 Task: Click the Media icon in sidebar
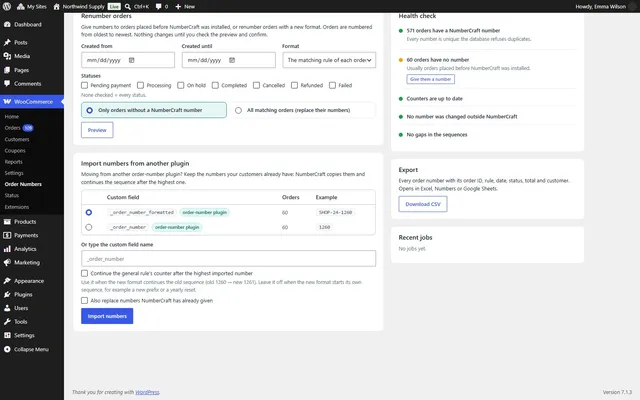7,56
